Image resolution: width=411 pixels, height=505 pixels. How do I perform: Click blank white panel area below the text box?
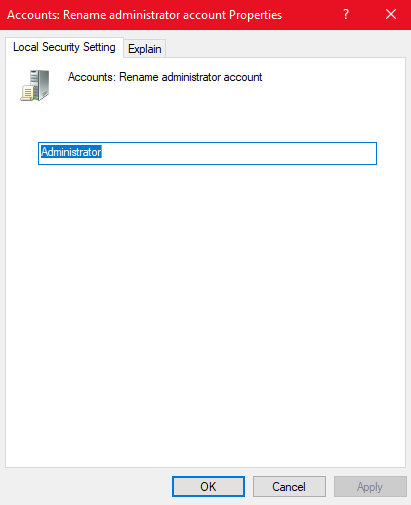(205, 300)
